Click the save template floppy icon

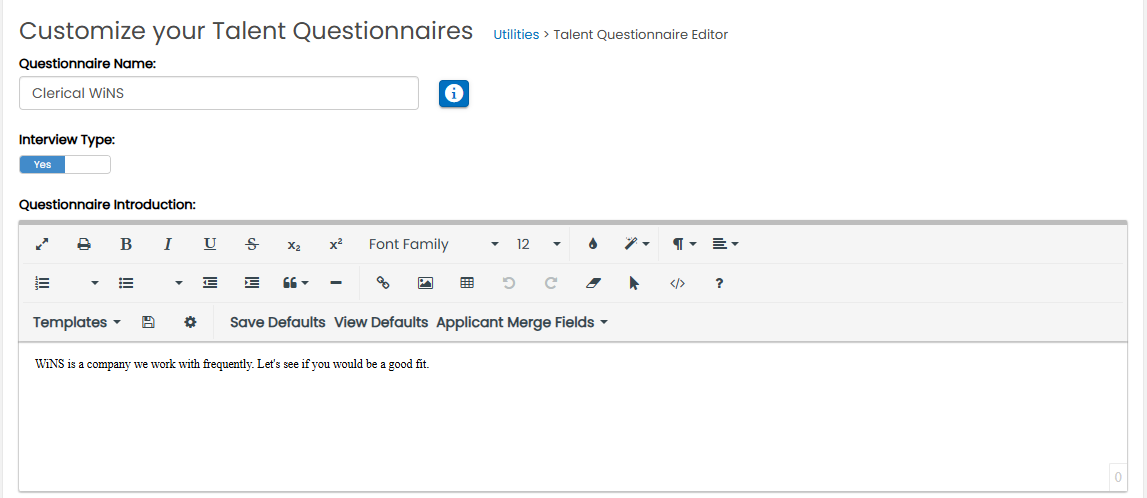coord(148,322)
